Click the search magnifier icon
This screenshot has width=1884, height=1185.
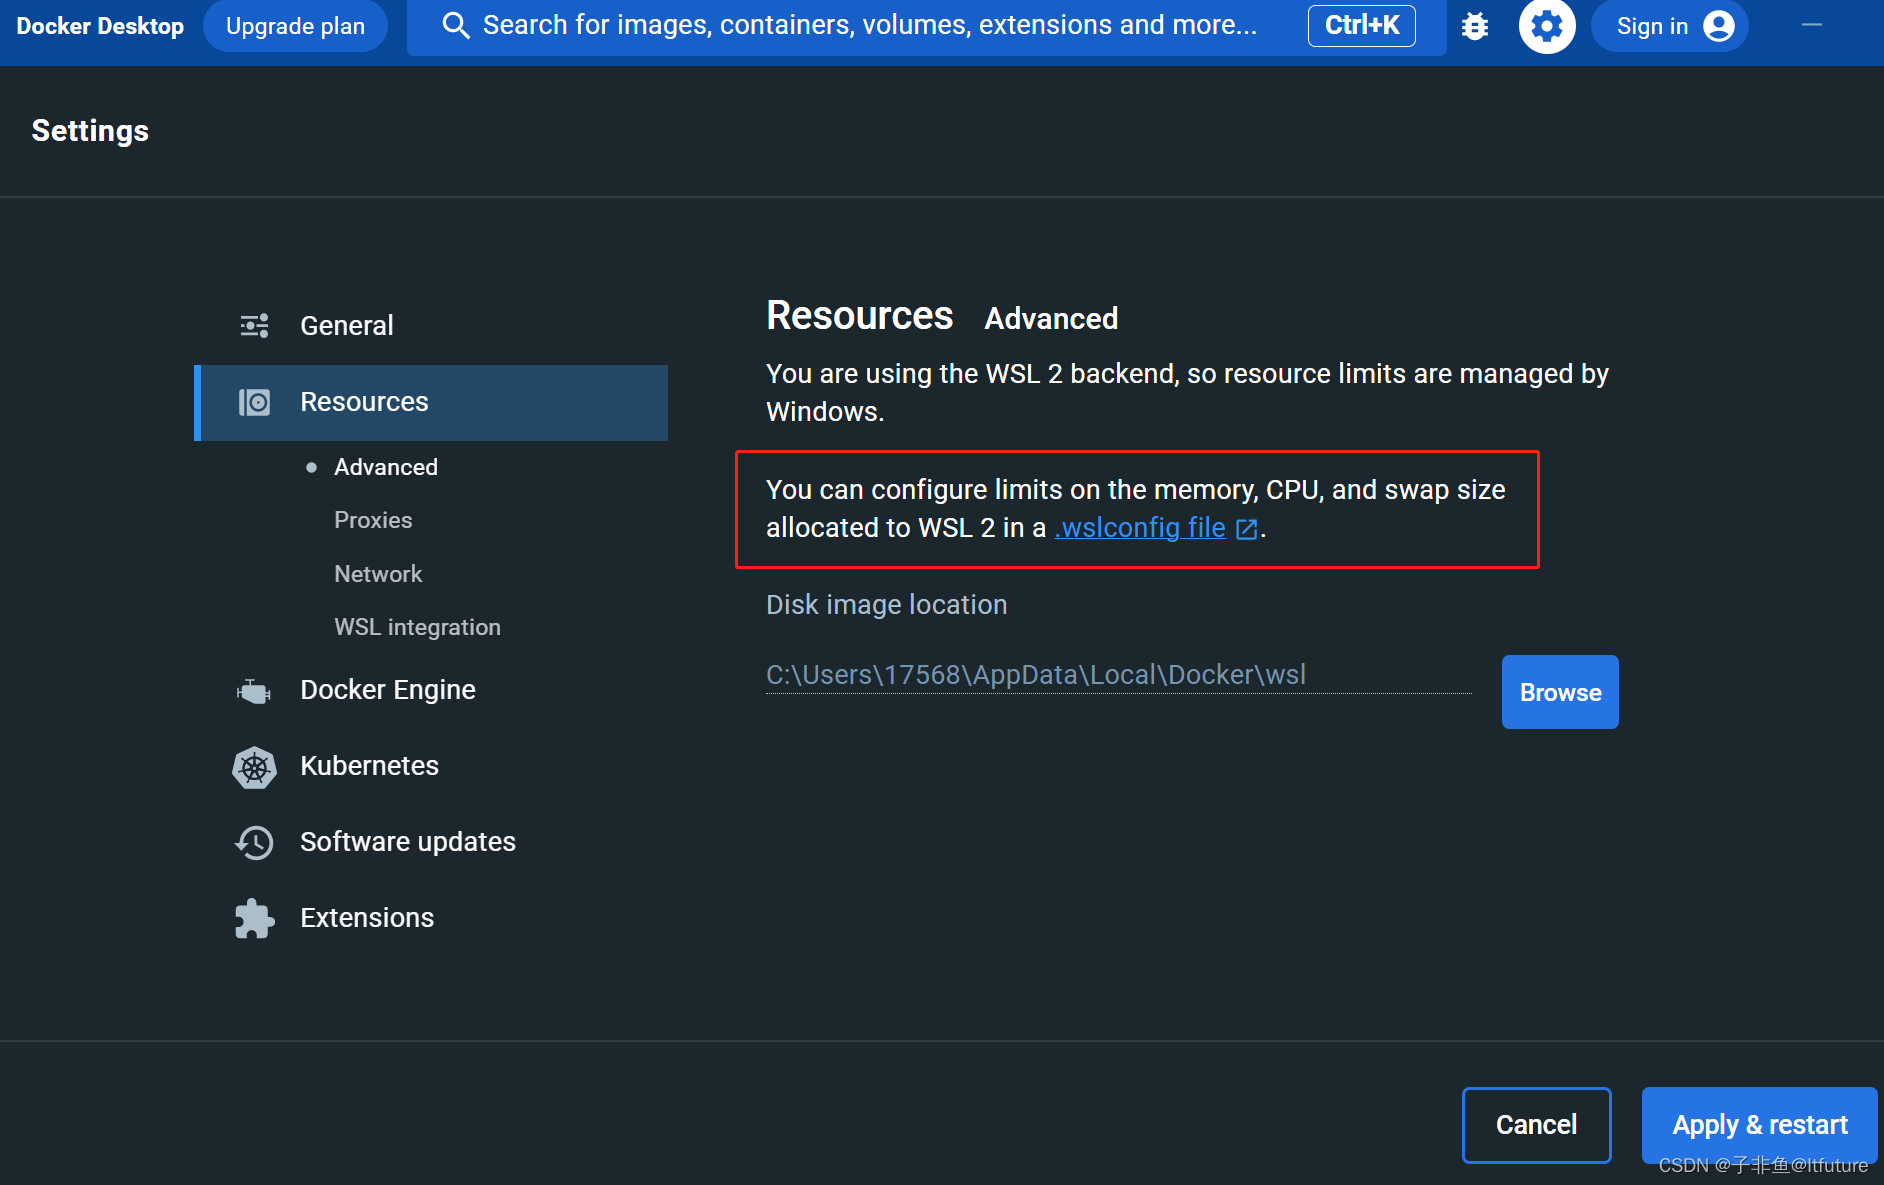pyautogui.click(x=456, y=25)
